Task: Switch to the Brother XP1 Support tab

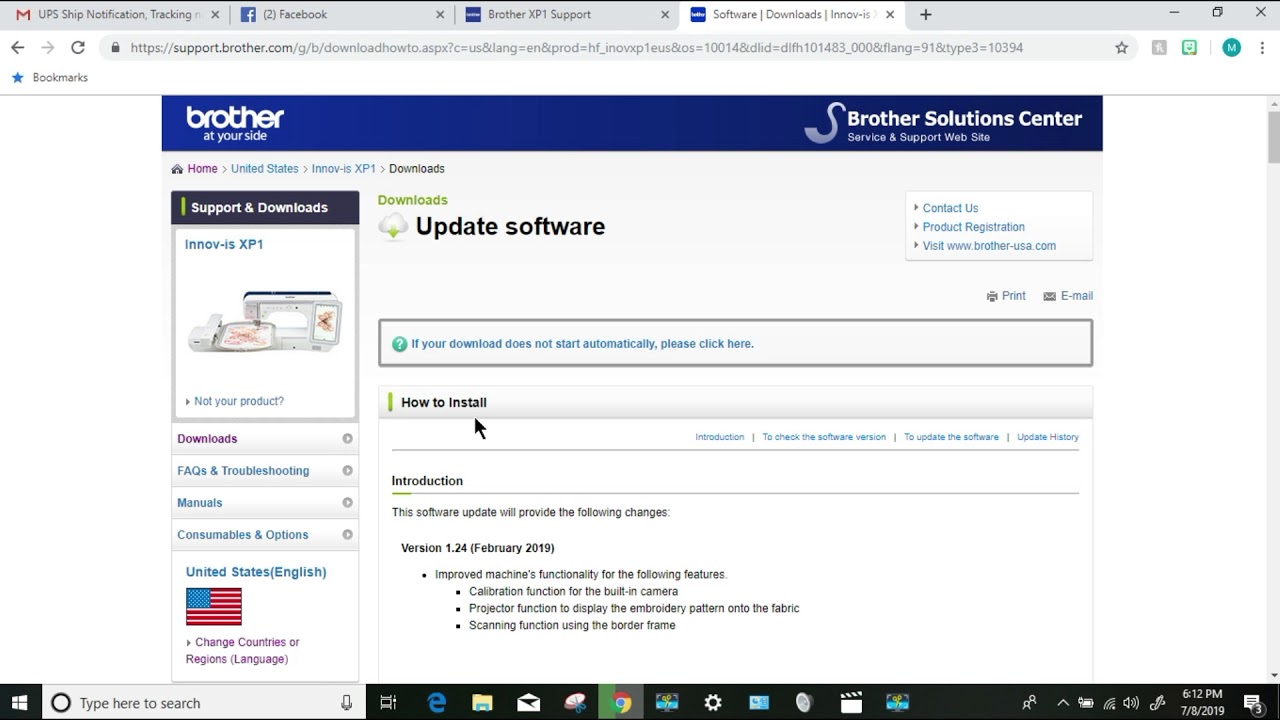Action: pos(566,14)
